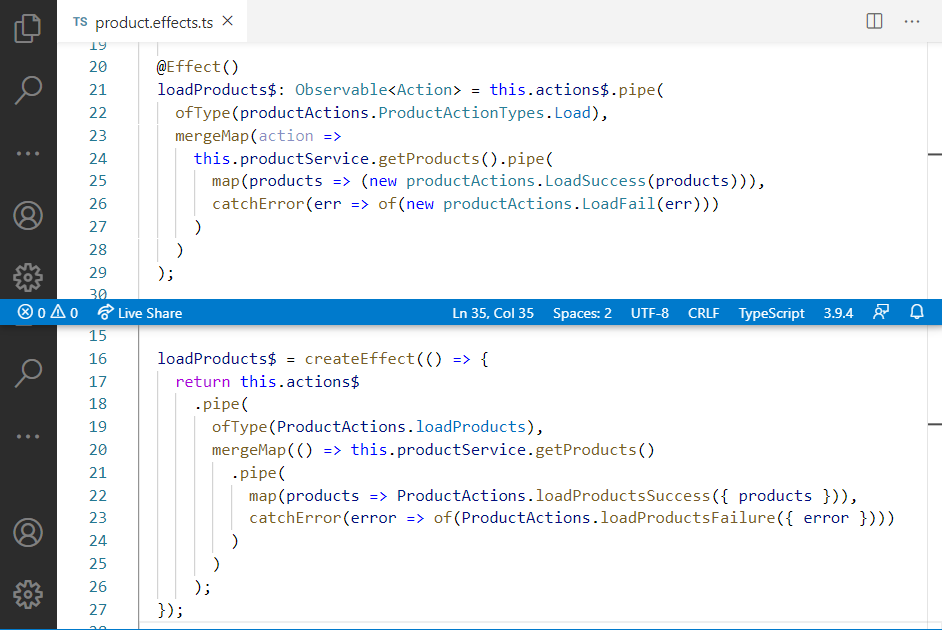This screenshot has height=630, width=942.
Task: Start a Live Share session
Action: 139,312
